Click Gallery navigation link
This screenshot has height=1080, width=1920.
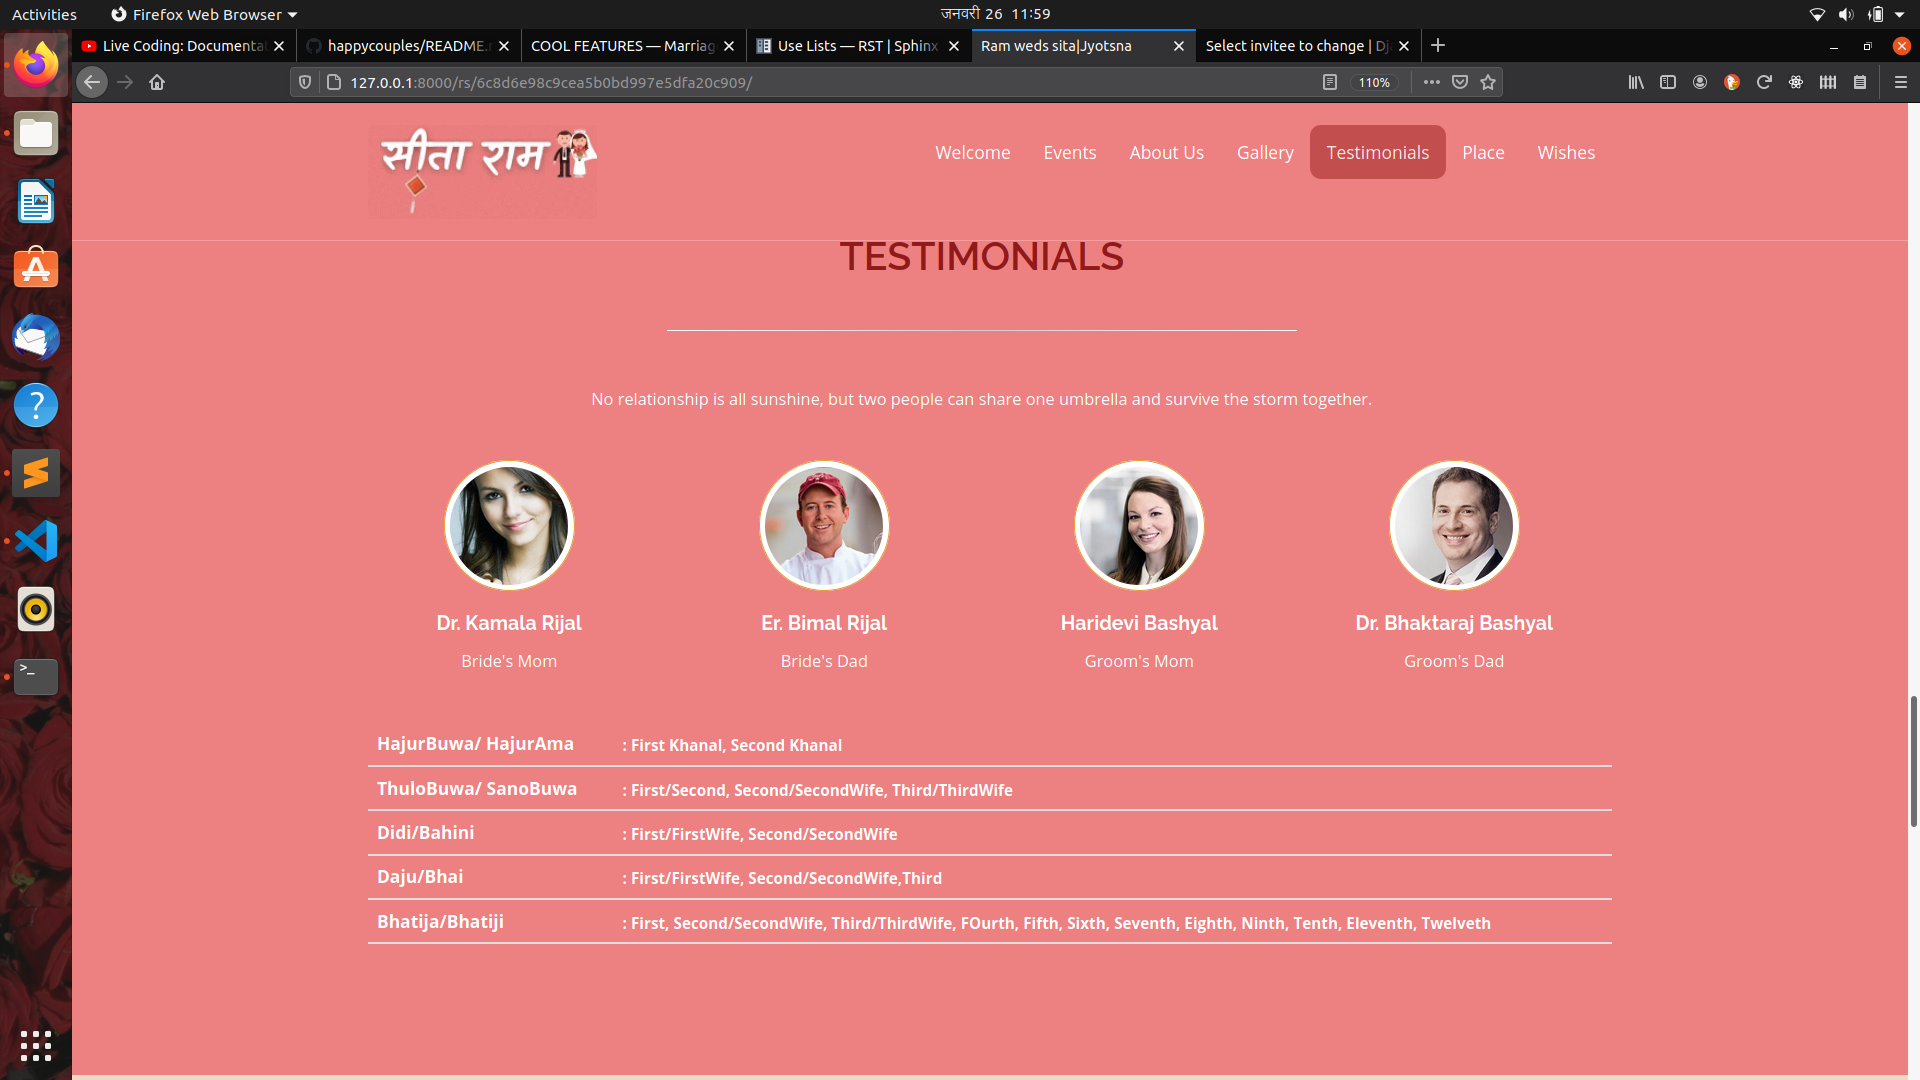[1265, 152]
